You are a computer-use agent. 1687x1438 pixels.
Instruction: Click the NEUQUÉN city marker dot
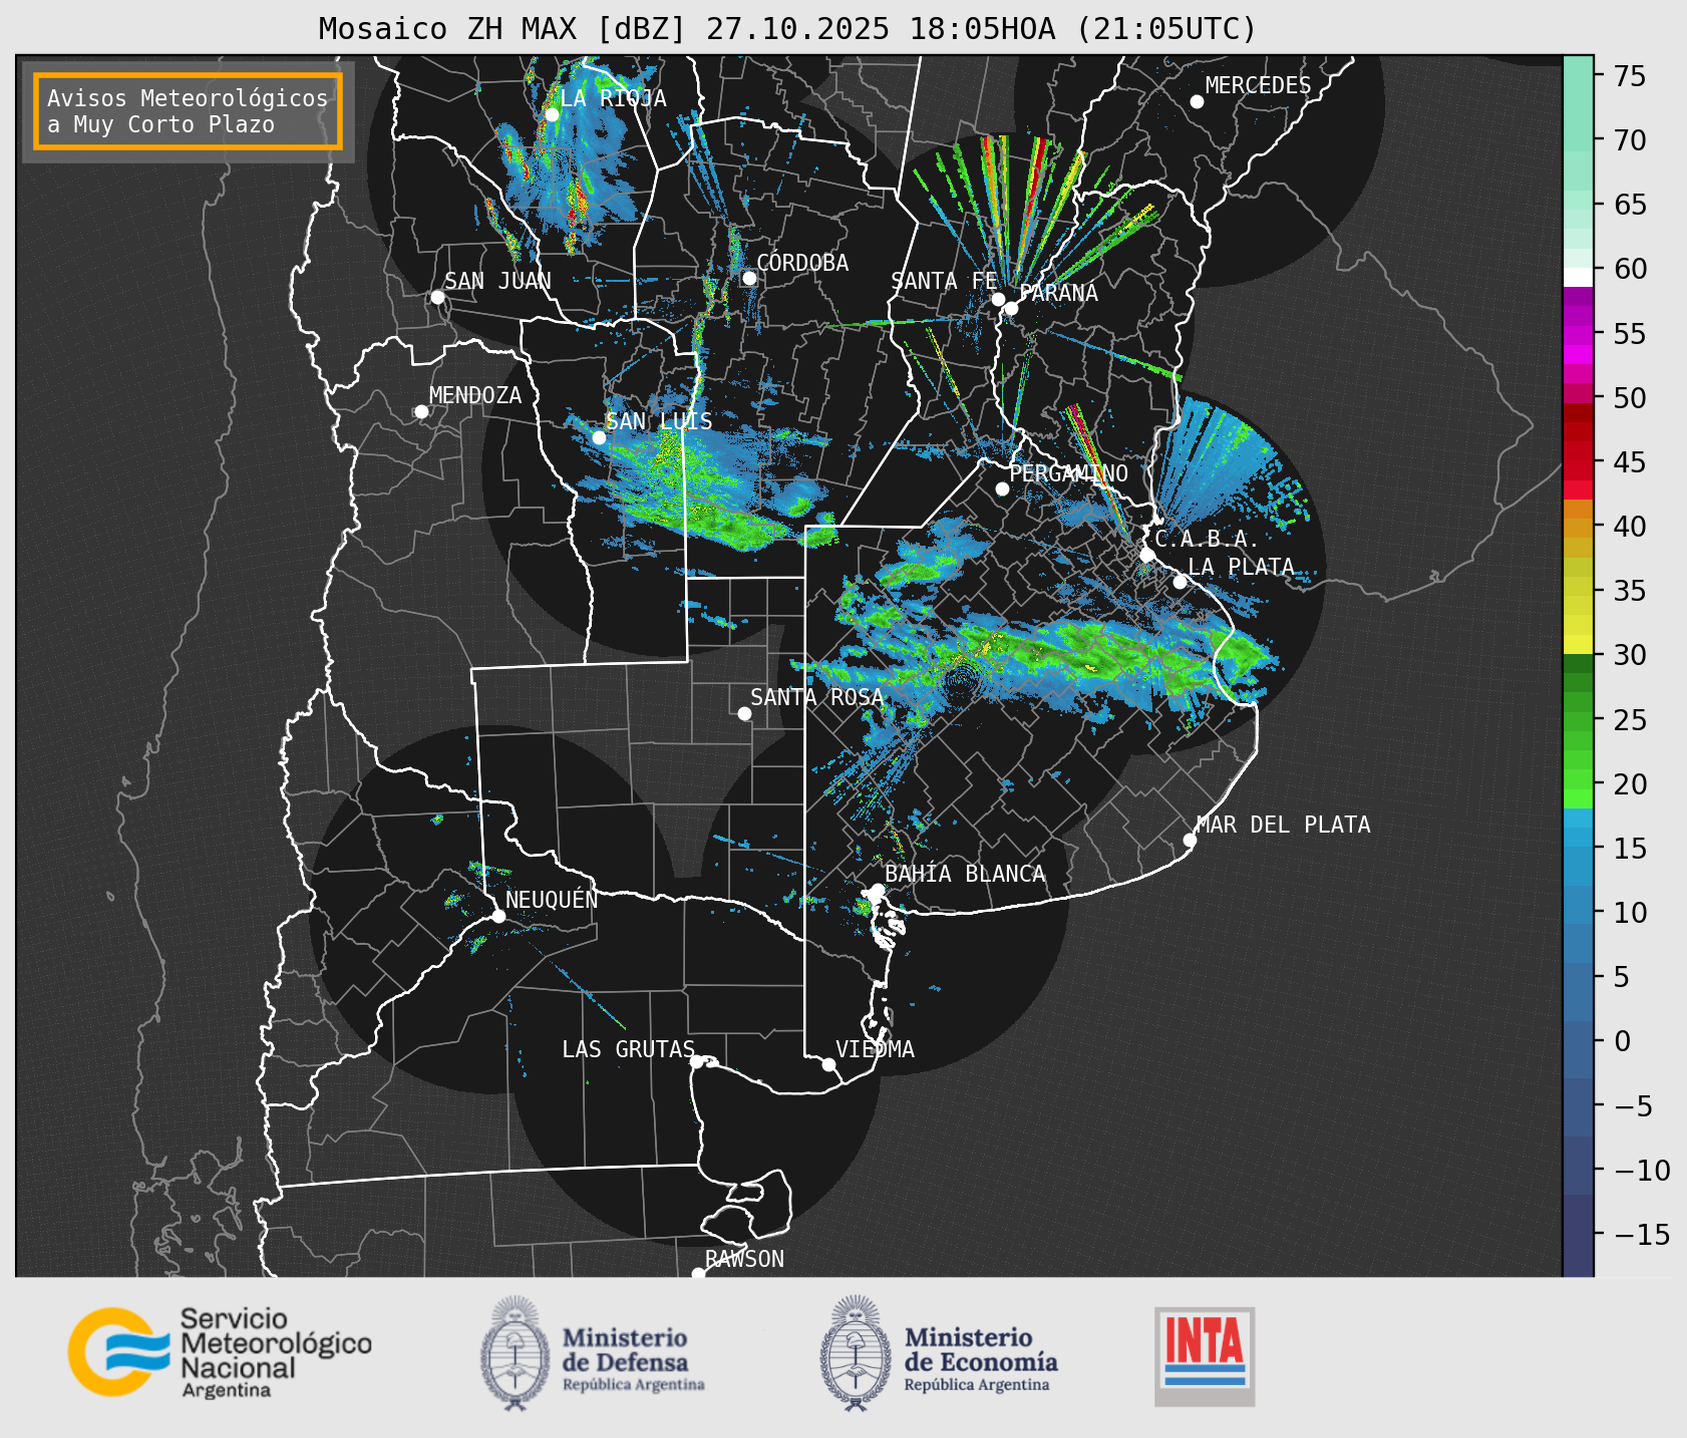click(x=498, y=916)
